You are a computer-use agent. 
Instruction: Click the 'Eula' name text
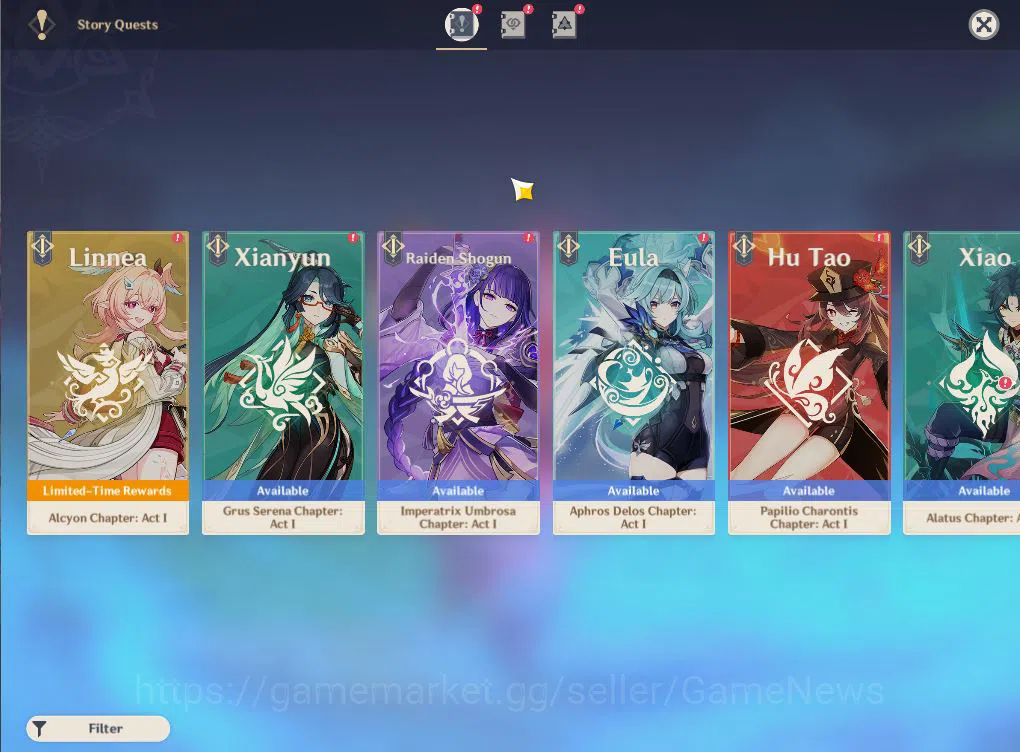634,258
